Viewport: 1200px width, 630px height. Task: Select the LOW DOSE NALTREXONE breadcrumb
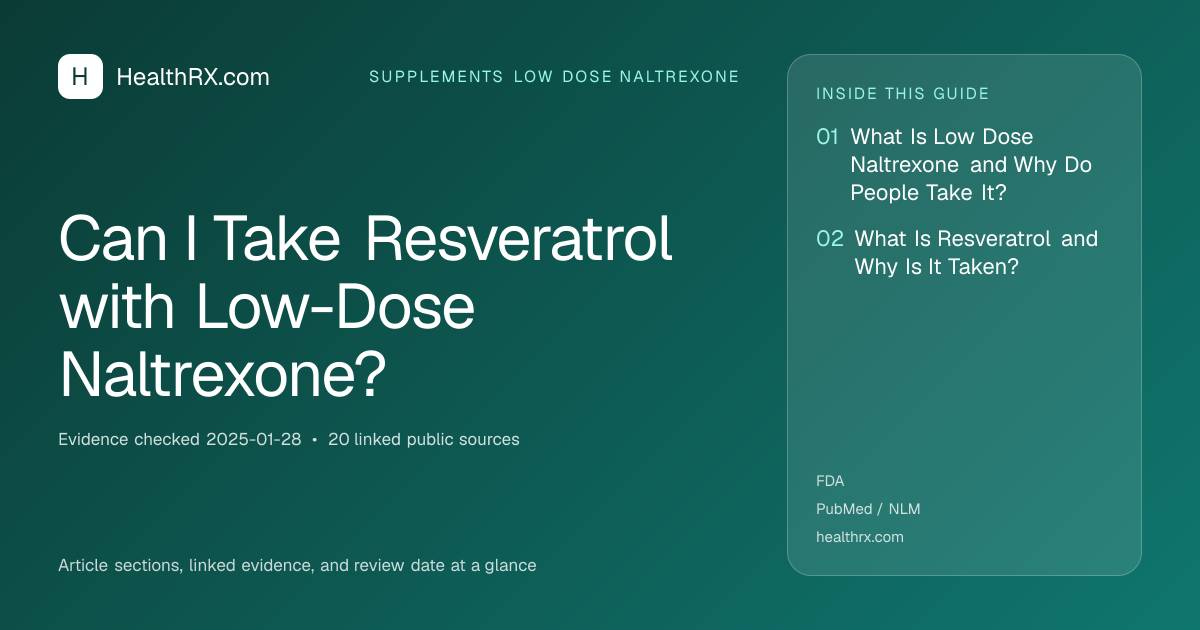point(627,77)
